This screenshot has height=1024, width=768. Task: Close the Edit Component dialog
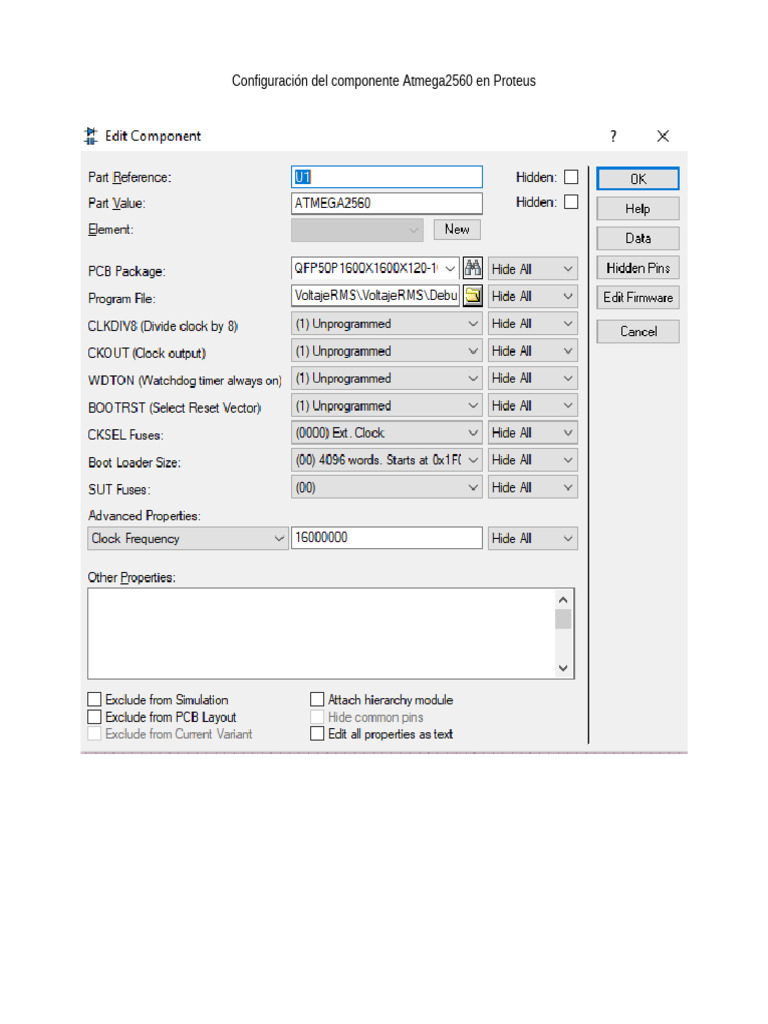(663, 136)
